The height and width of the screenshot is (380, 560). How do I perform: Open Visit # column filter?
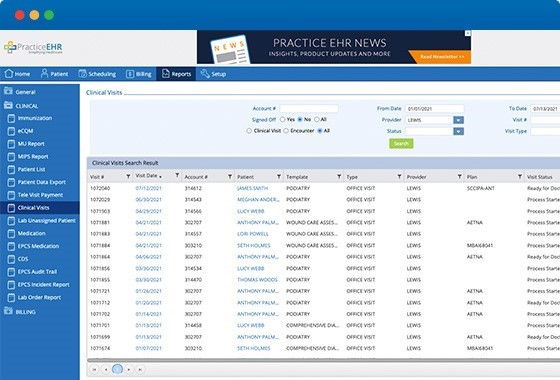(128, 176)
